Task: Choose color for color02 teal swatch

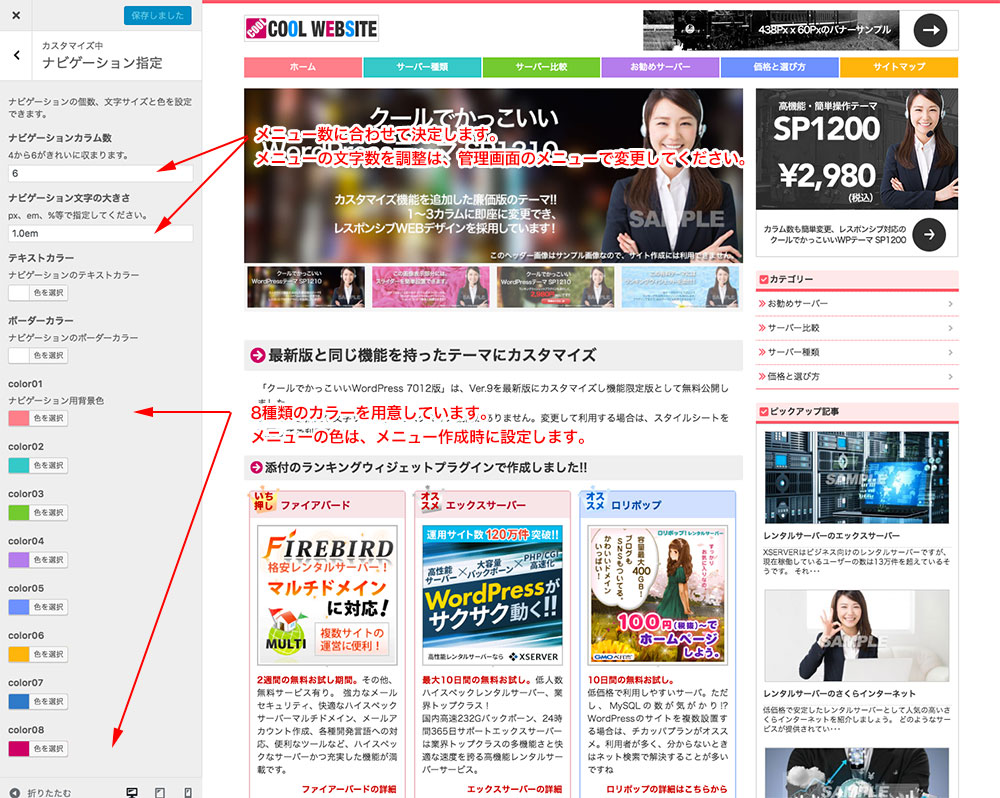Action: click(x=38, y=465)
